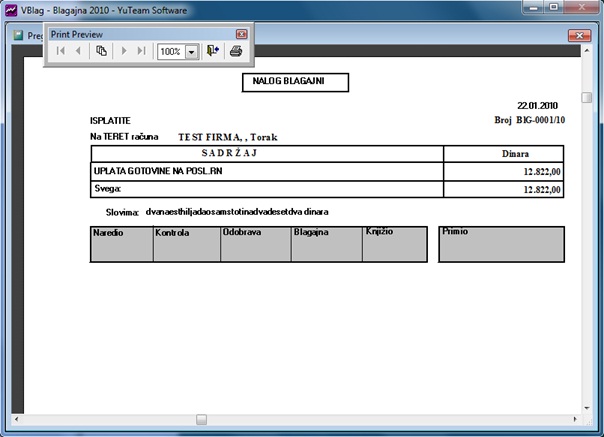Click the preview window icon beside Pregled
The width and height of the screenshot is (604, 437).
[x=18, y=35]
